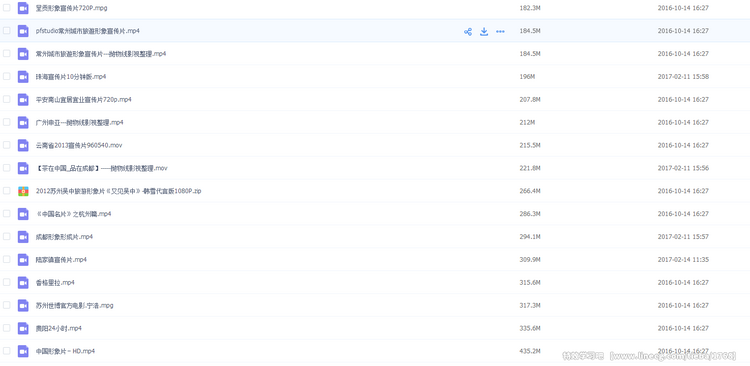Viewport: 750px width, 366px height.
Task: Click the share icon on the pfstudio row
Action: coord(468,32)
